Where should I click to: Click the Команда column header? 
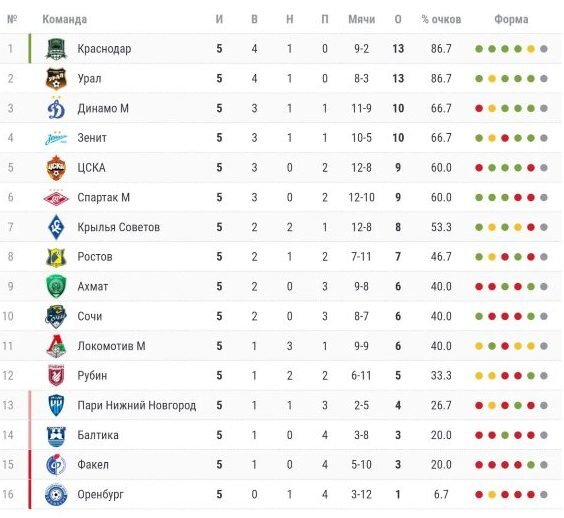65,19
